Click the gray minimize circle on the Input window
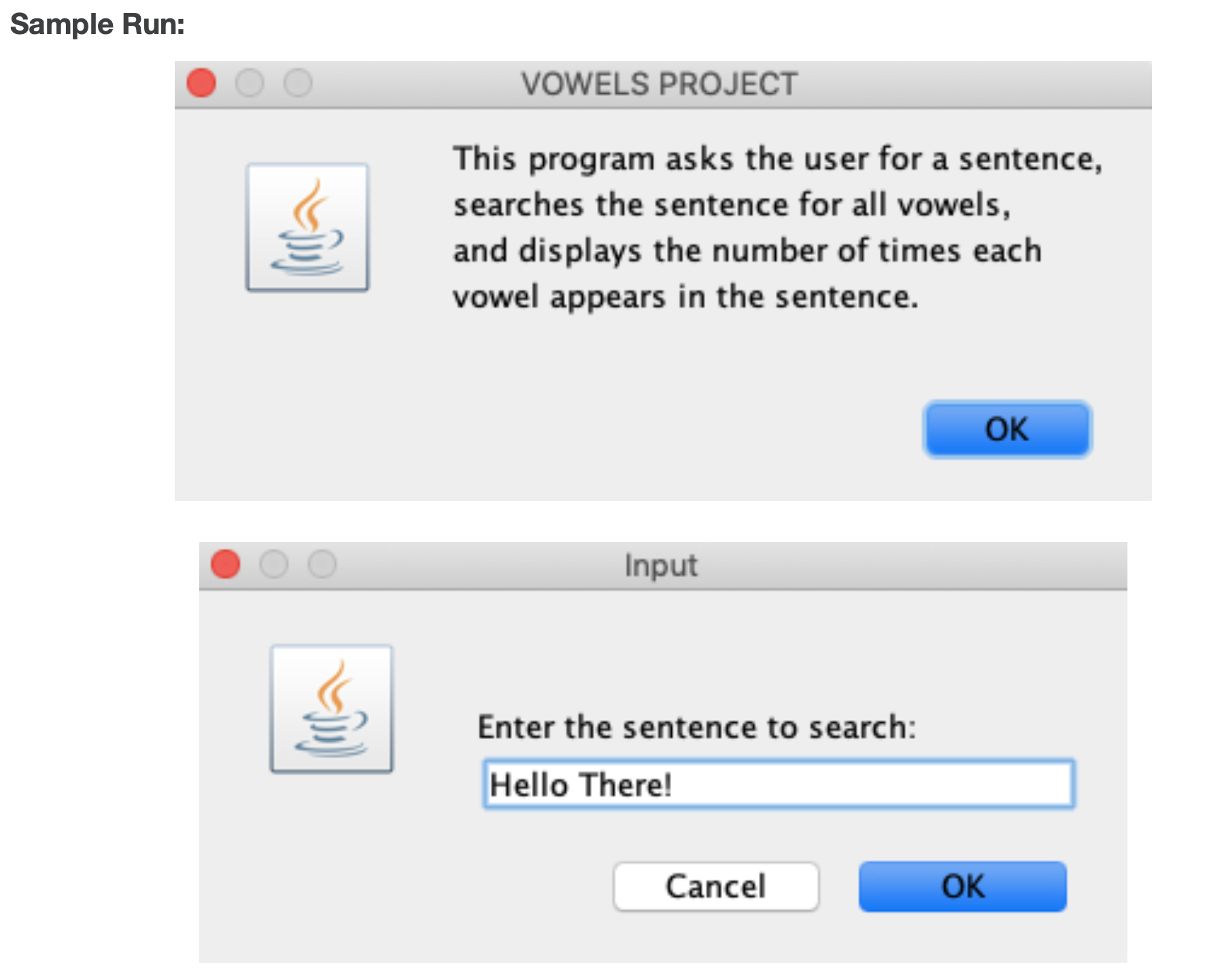Viewport: 1224px width, 972px height. 275,565
